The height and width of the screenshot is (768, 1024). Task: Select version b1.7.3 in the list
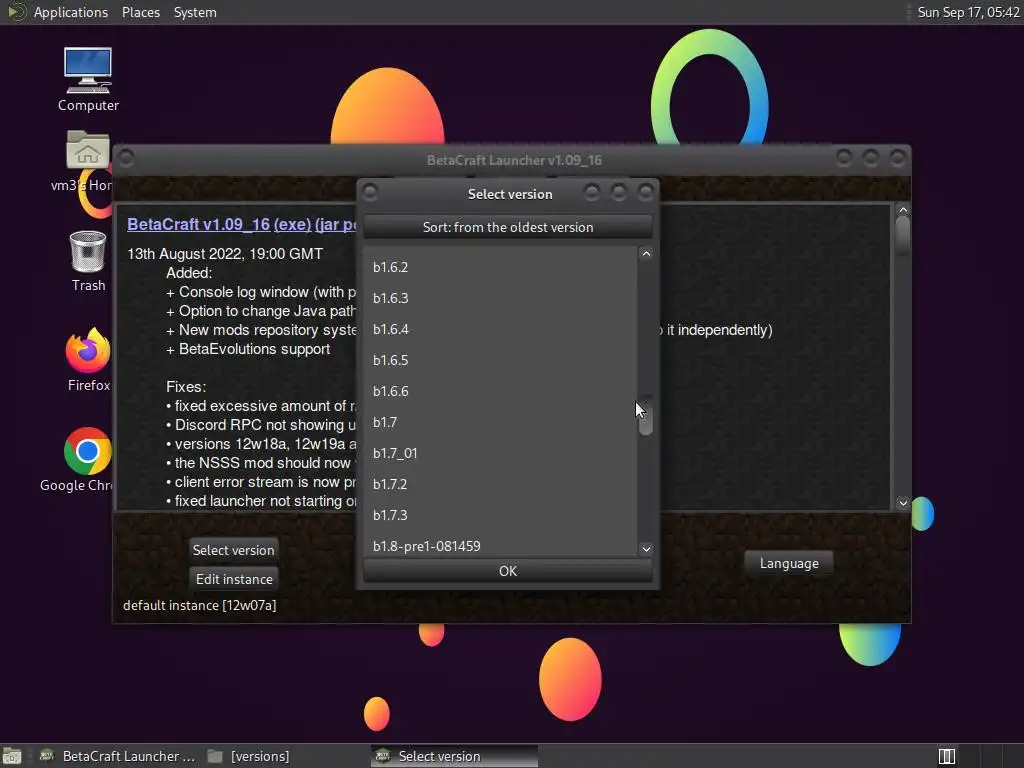[500, 515]
